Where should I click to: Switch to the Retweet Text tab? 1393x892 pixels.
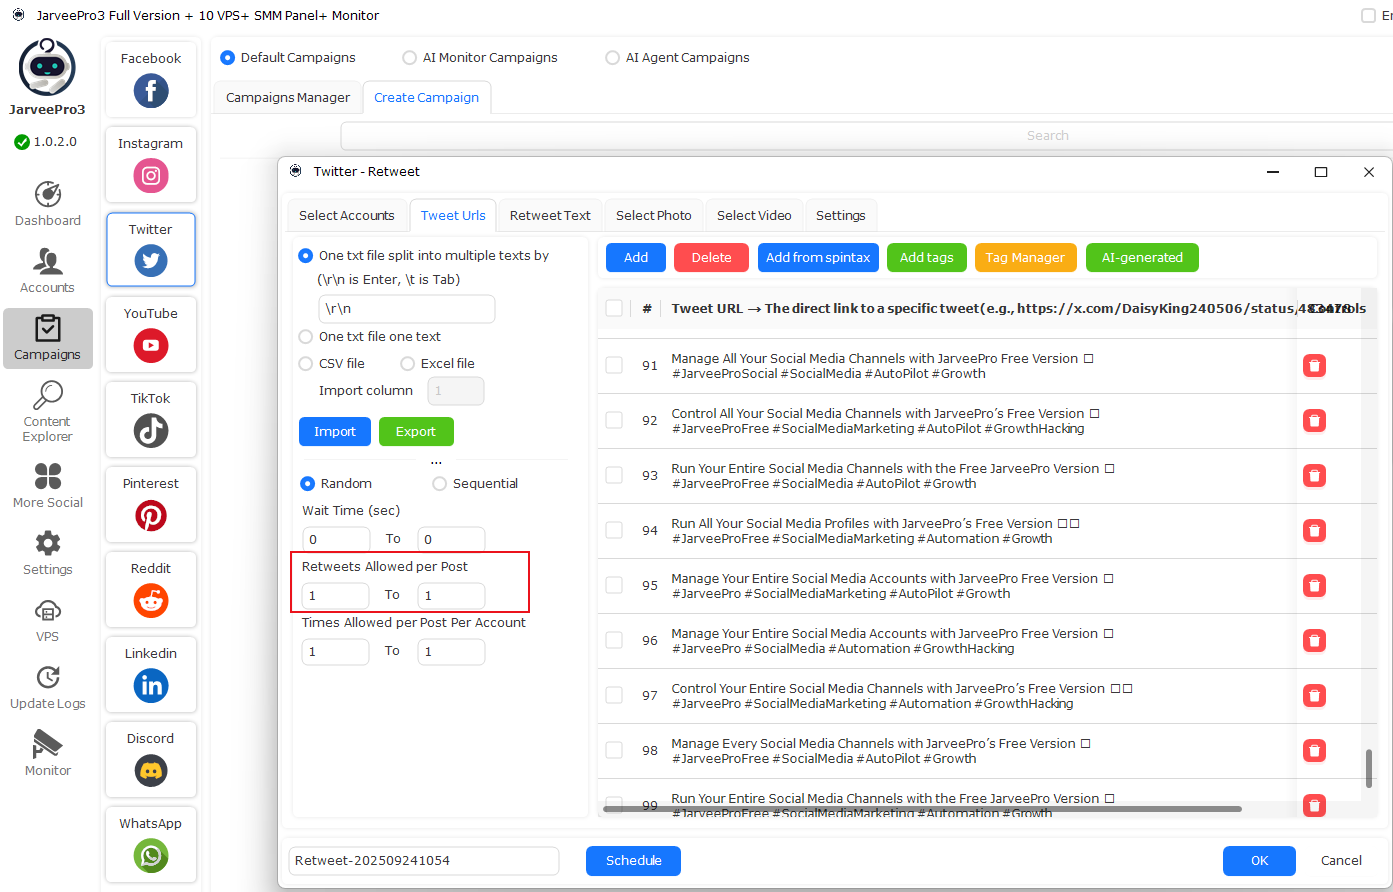pos(550,215)
